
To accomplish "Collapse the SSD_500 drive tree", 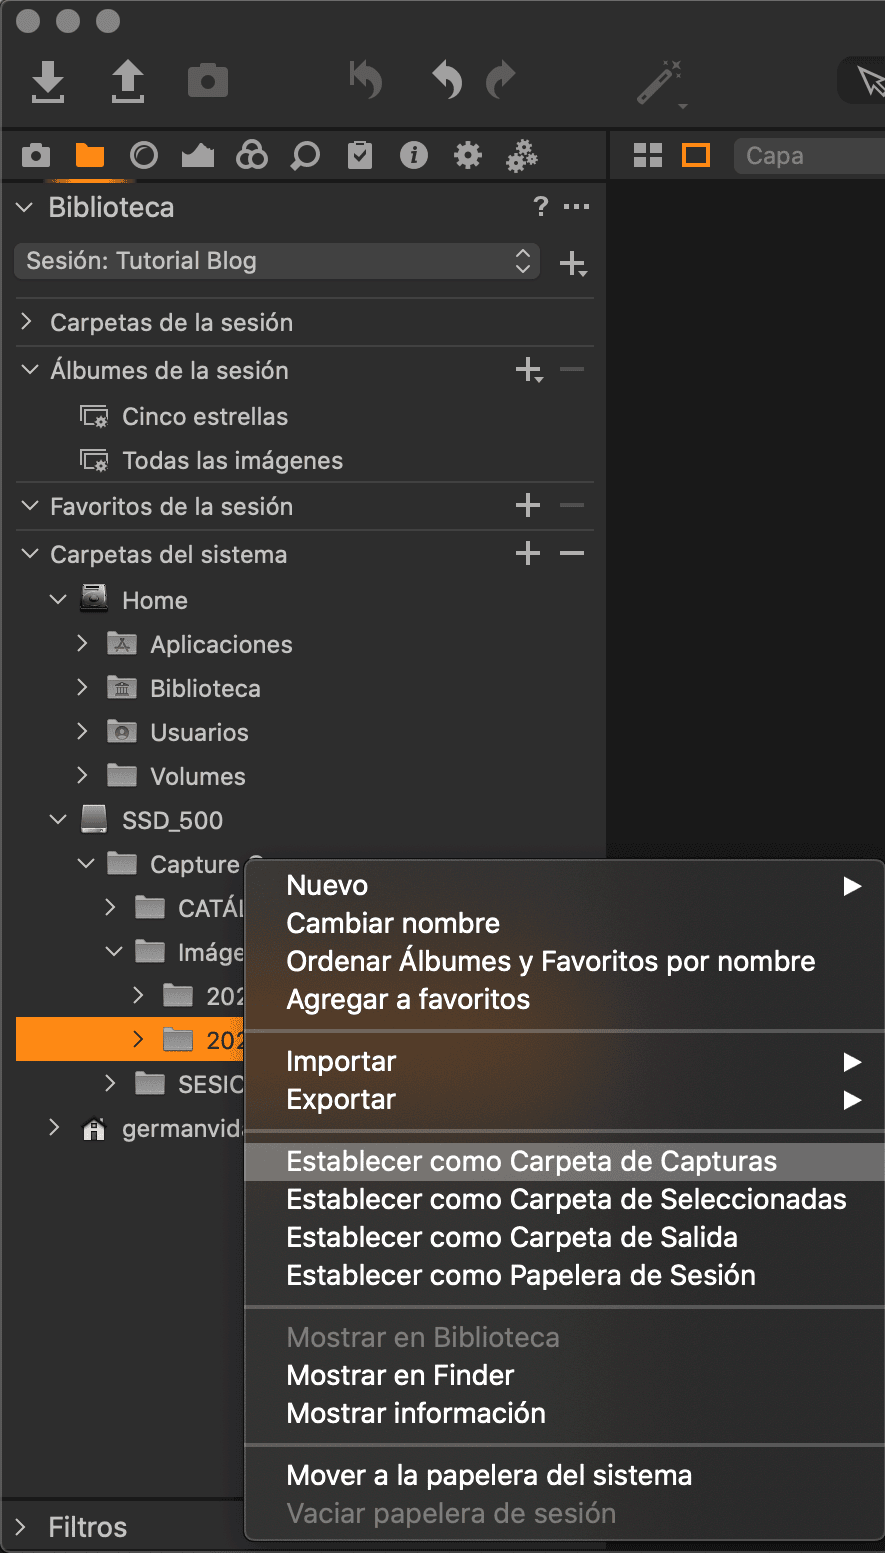I will [58, 820].
